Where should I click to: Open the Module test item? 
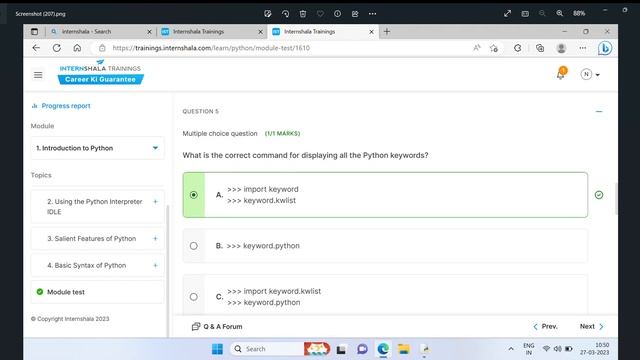[x=97, y=292]
